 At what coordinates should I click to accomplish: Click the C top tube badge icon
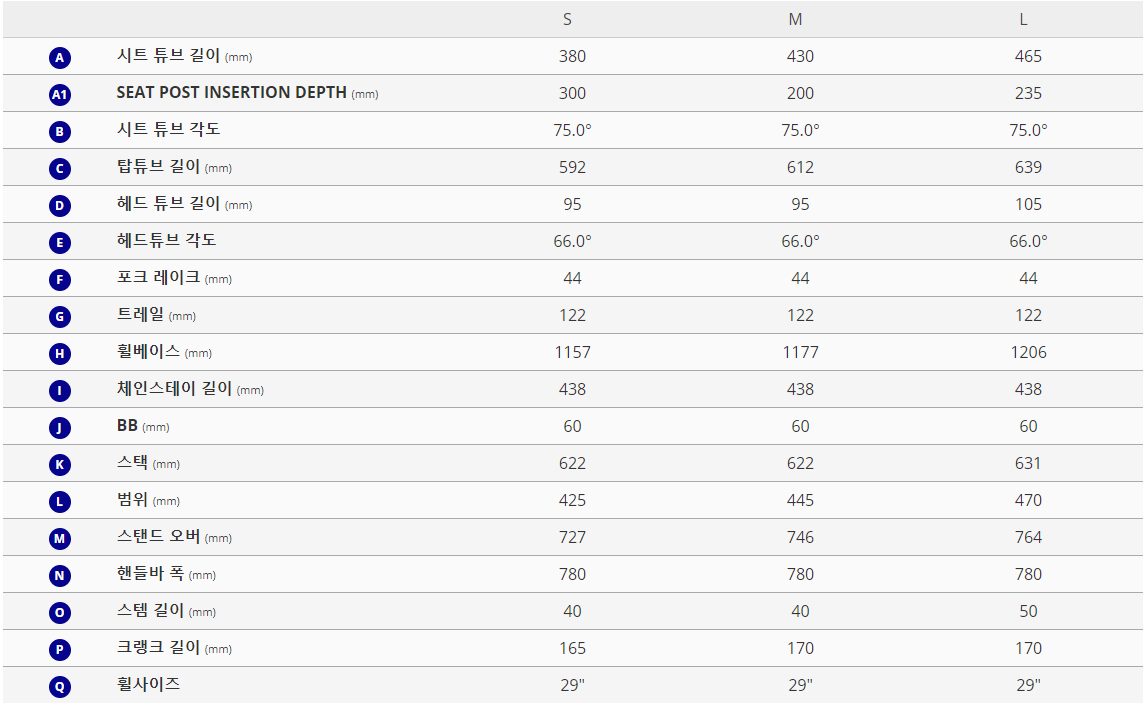coord(60,169)
